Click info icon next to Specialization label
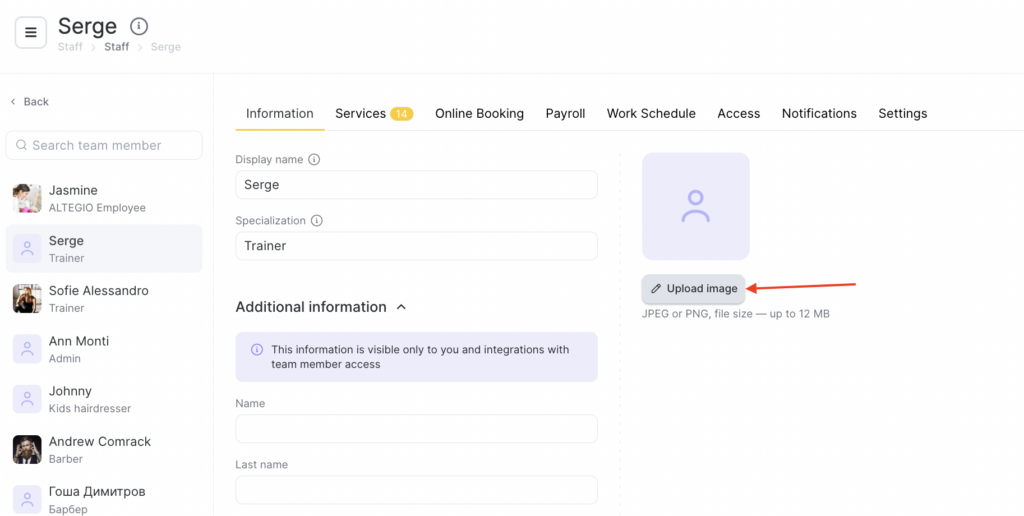Screen dimensions: 1024x516 click(x=317, y=221)
